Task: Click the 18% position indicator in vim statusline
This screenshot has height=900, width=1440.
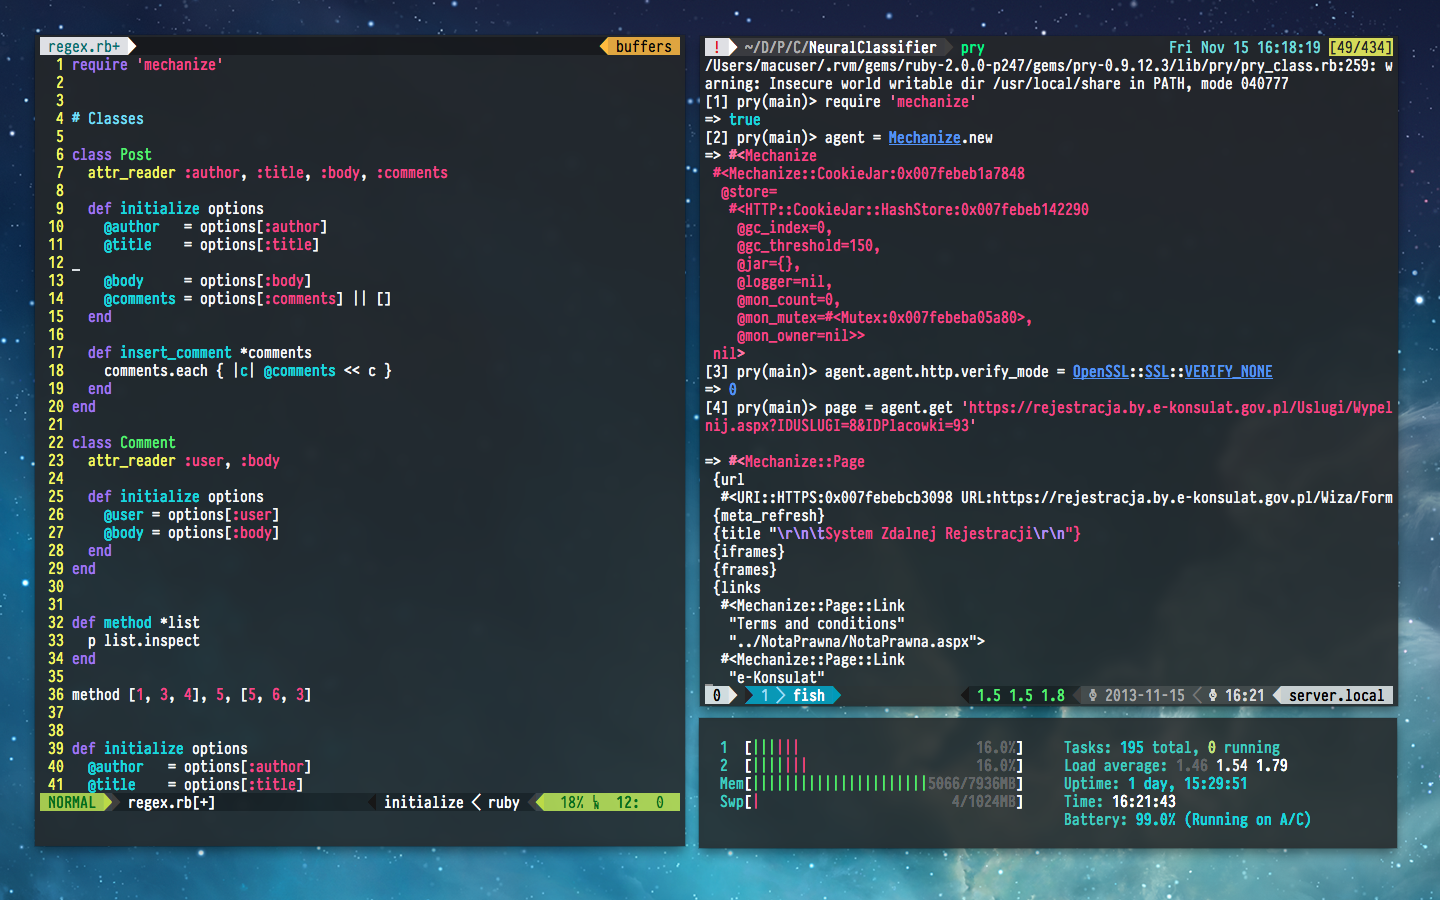Action: (x=572, y=802)
